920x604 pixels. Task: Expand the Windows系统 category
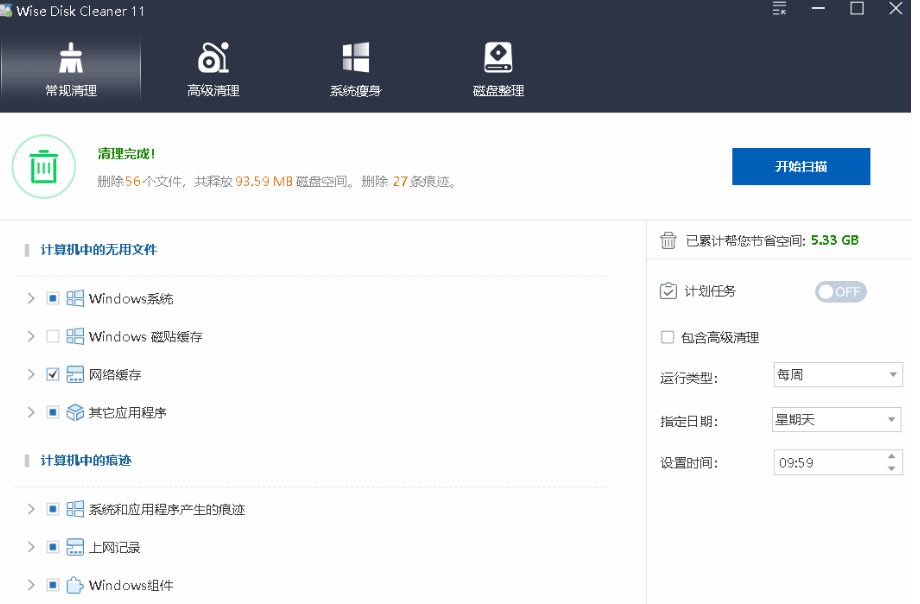31,299
